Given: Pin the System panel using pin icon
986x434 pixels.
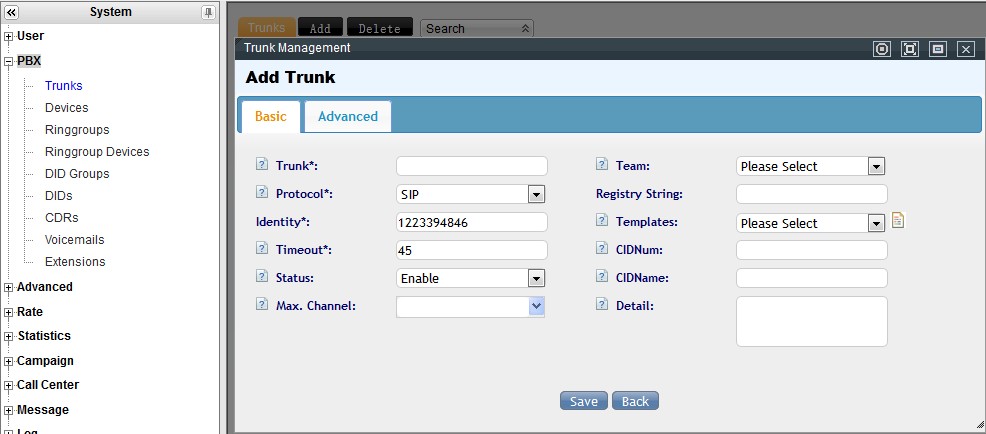Looking at the screenshot, I should coord(208,12).
